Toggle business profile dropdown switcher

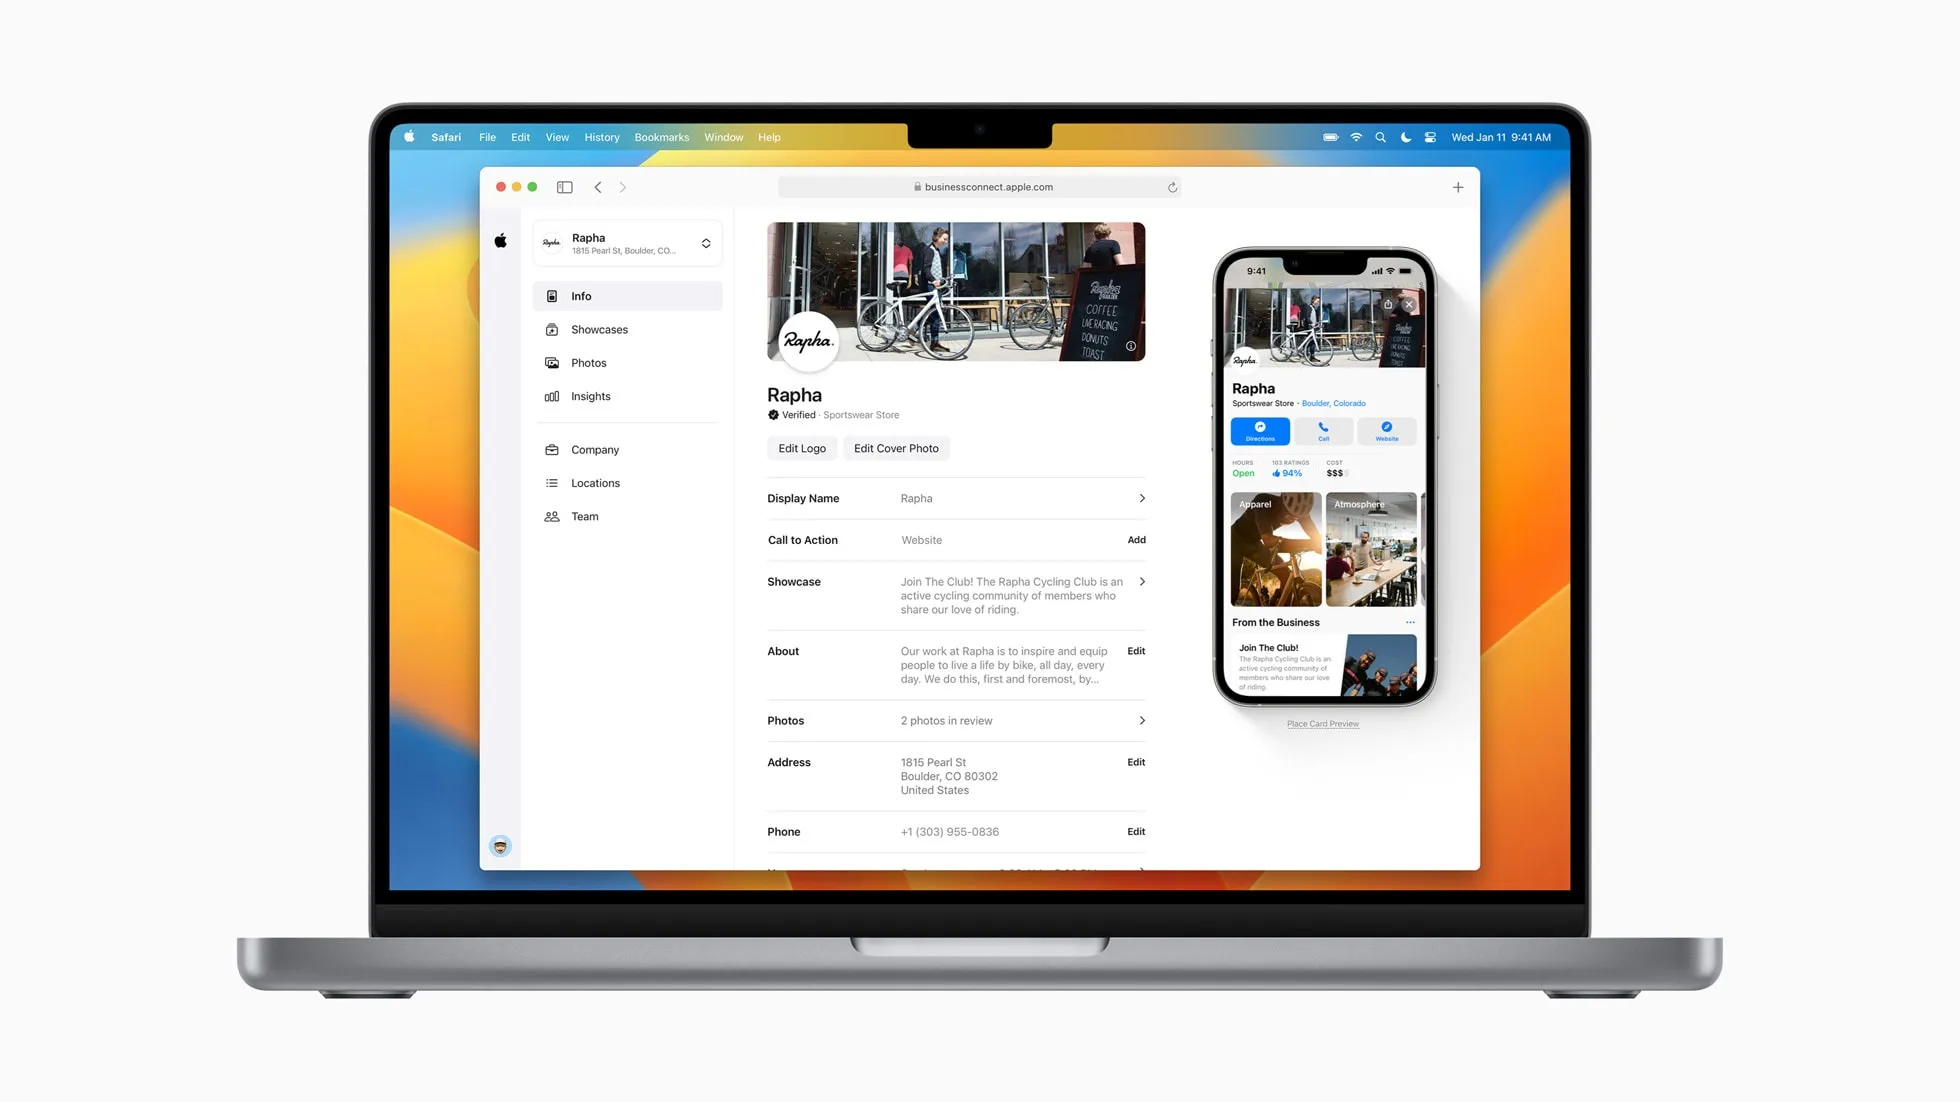point(704,244)
